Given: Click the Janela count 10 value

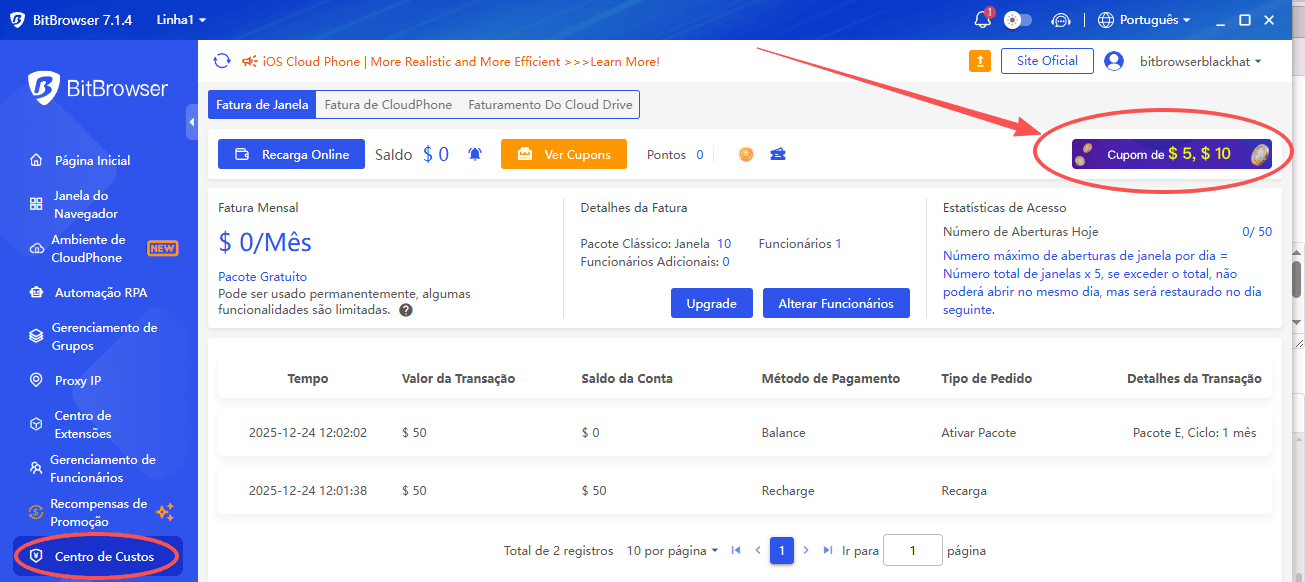Looking at the screenshot, I should pos(724,243).
